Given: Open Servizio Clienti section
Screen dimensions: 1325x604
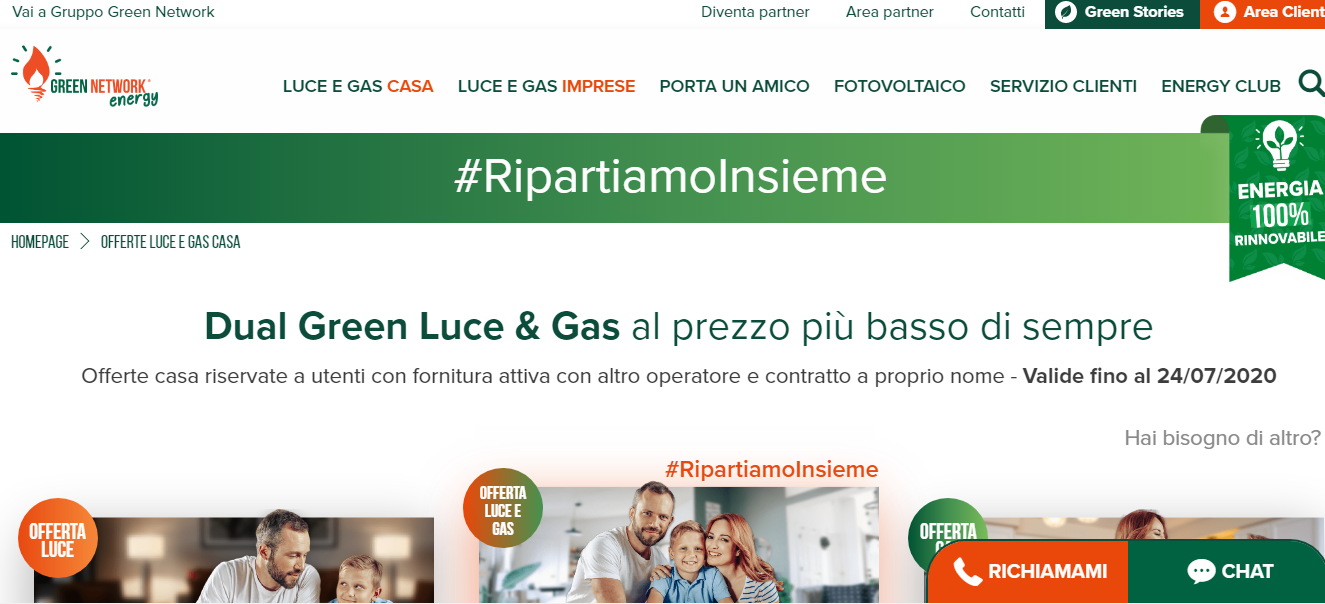Looking at the screenshot, I should coord(1063,86).
